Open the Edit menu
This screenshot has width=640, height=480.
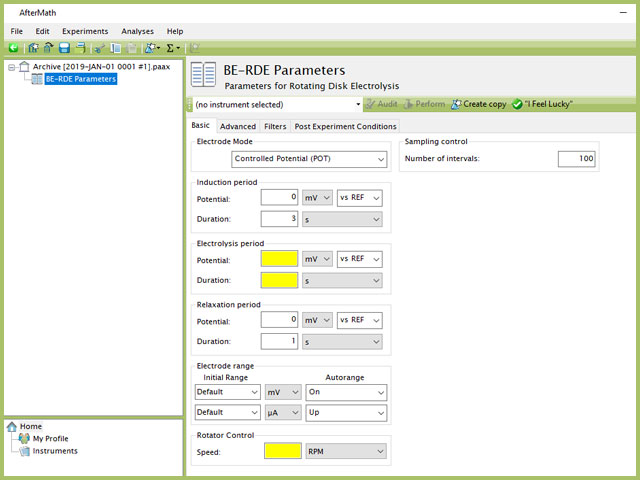[42, 31]
